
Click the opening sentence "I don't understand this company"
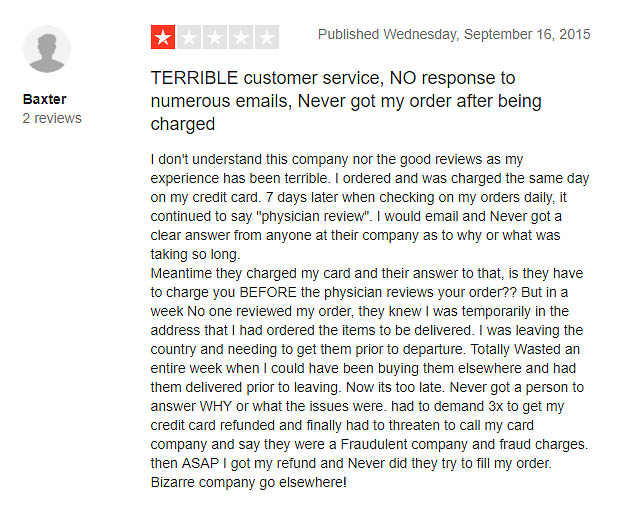click(x=250, y=159)
